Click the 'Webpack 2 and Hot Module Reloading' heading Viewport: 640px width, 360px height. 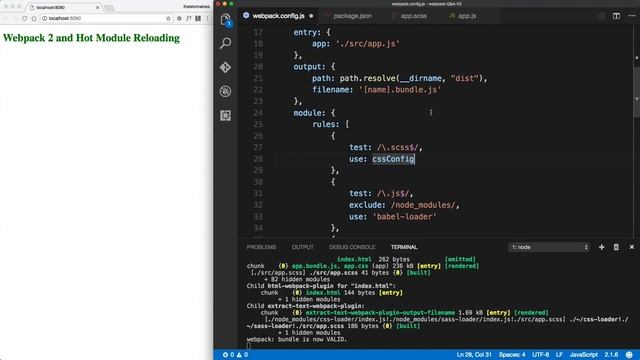(91, 38)
